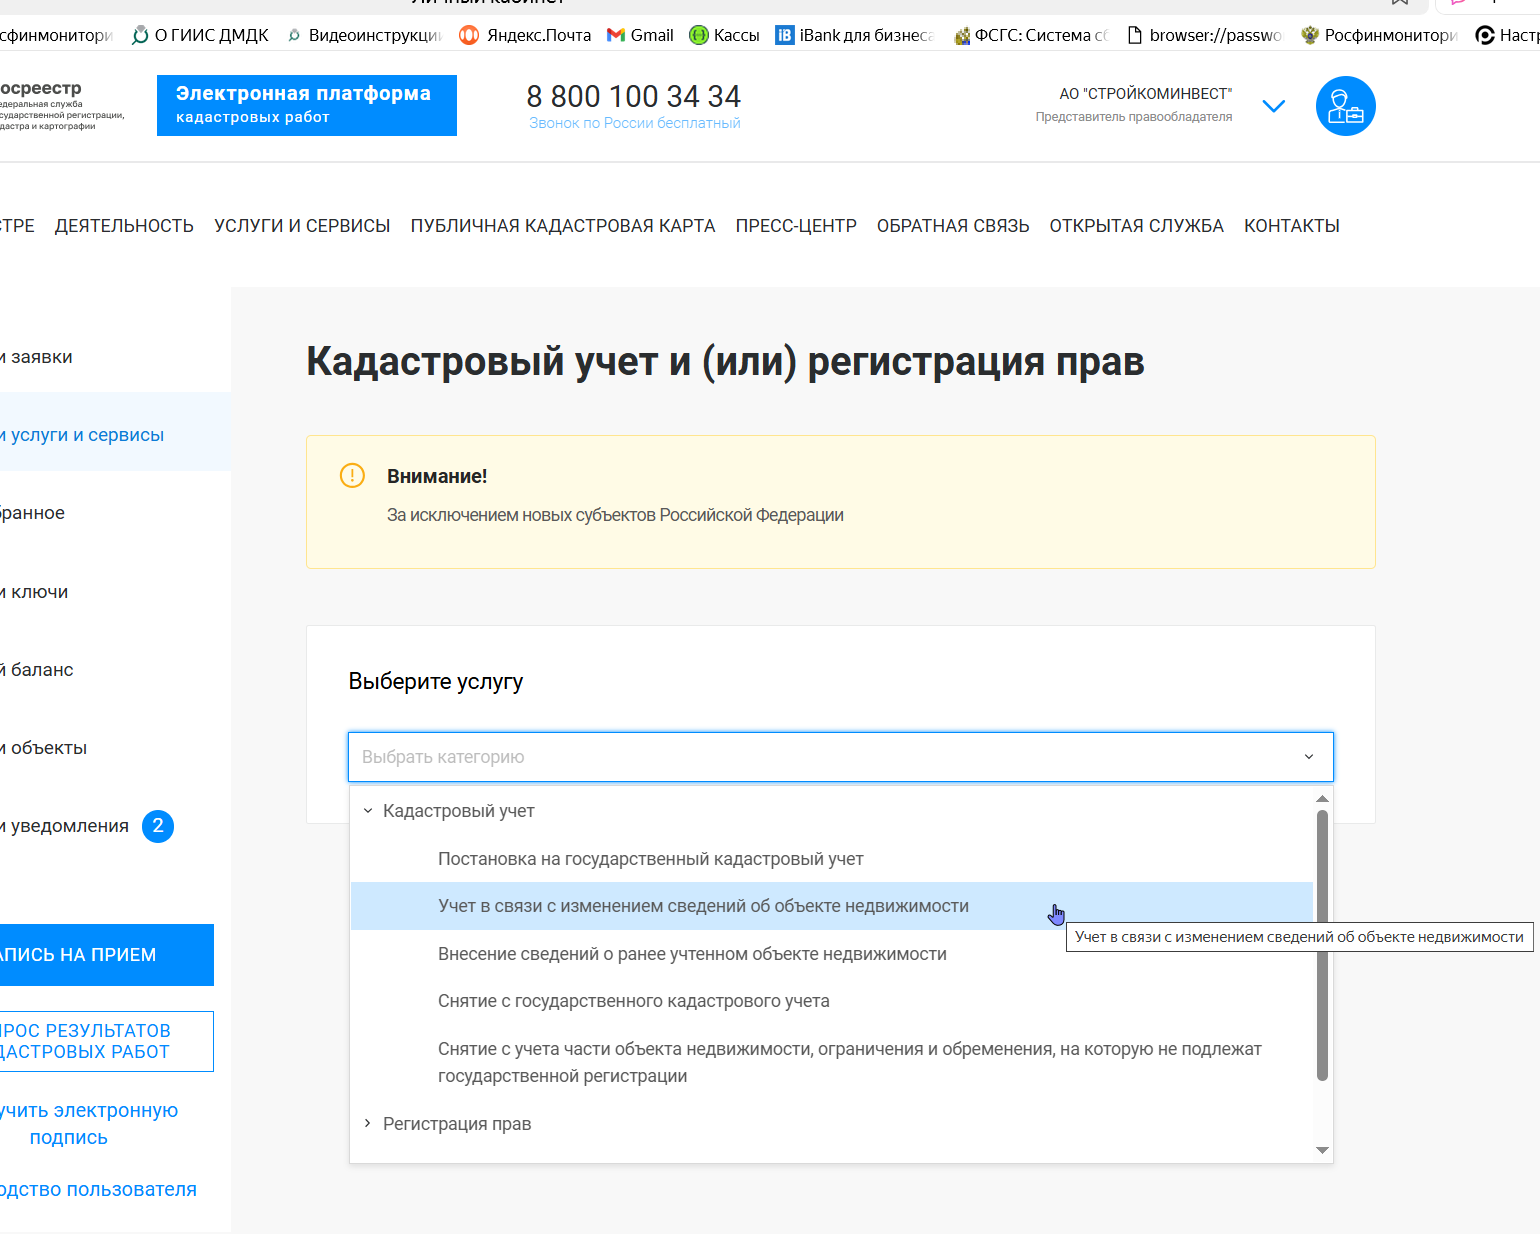Viewport: 1540px width, 1234px height.
Task: Select Учет в связи с изменением сведений
Action: (x=831, y=906)
